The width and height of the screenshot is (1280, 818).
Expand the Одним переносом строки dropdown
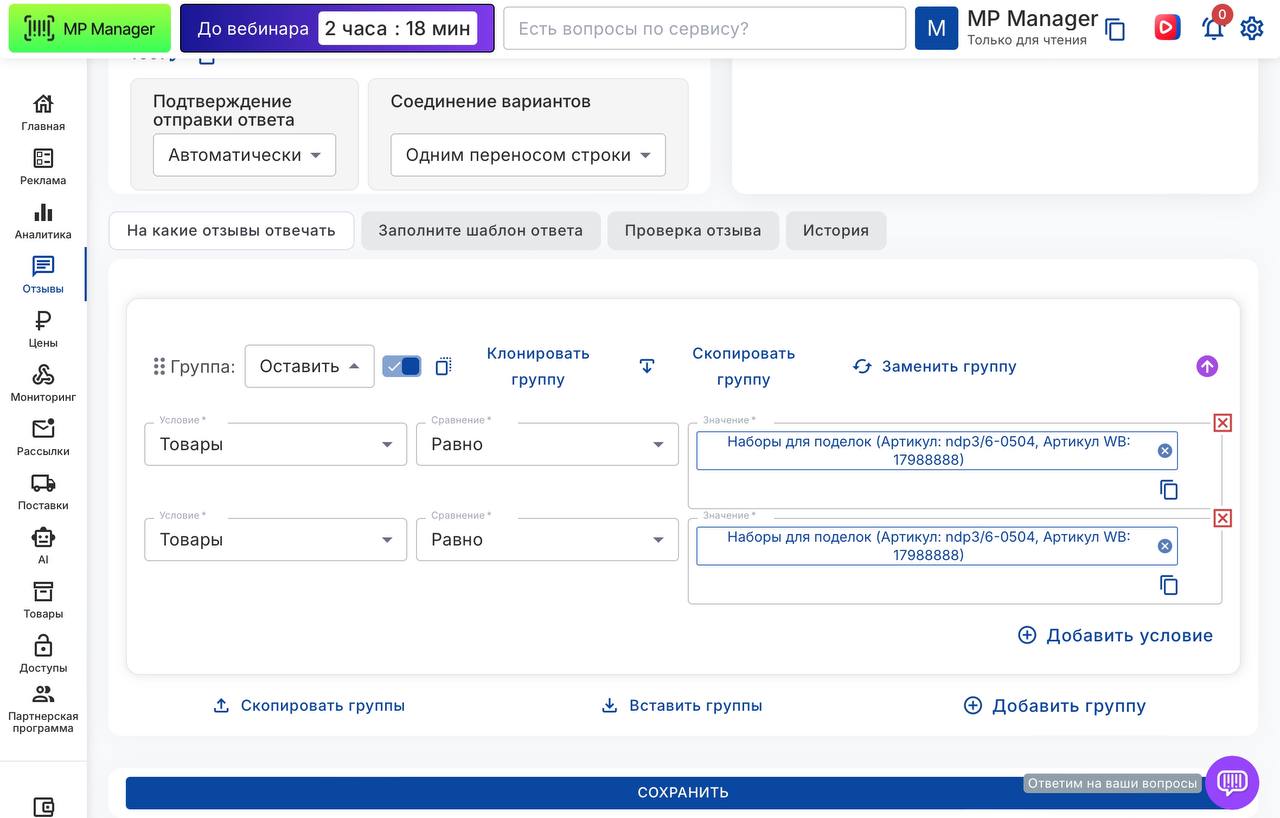(x=527, y=155)
